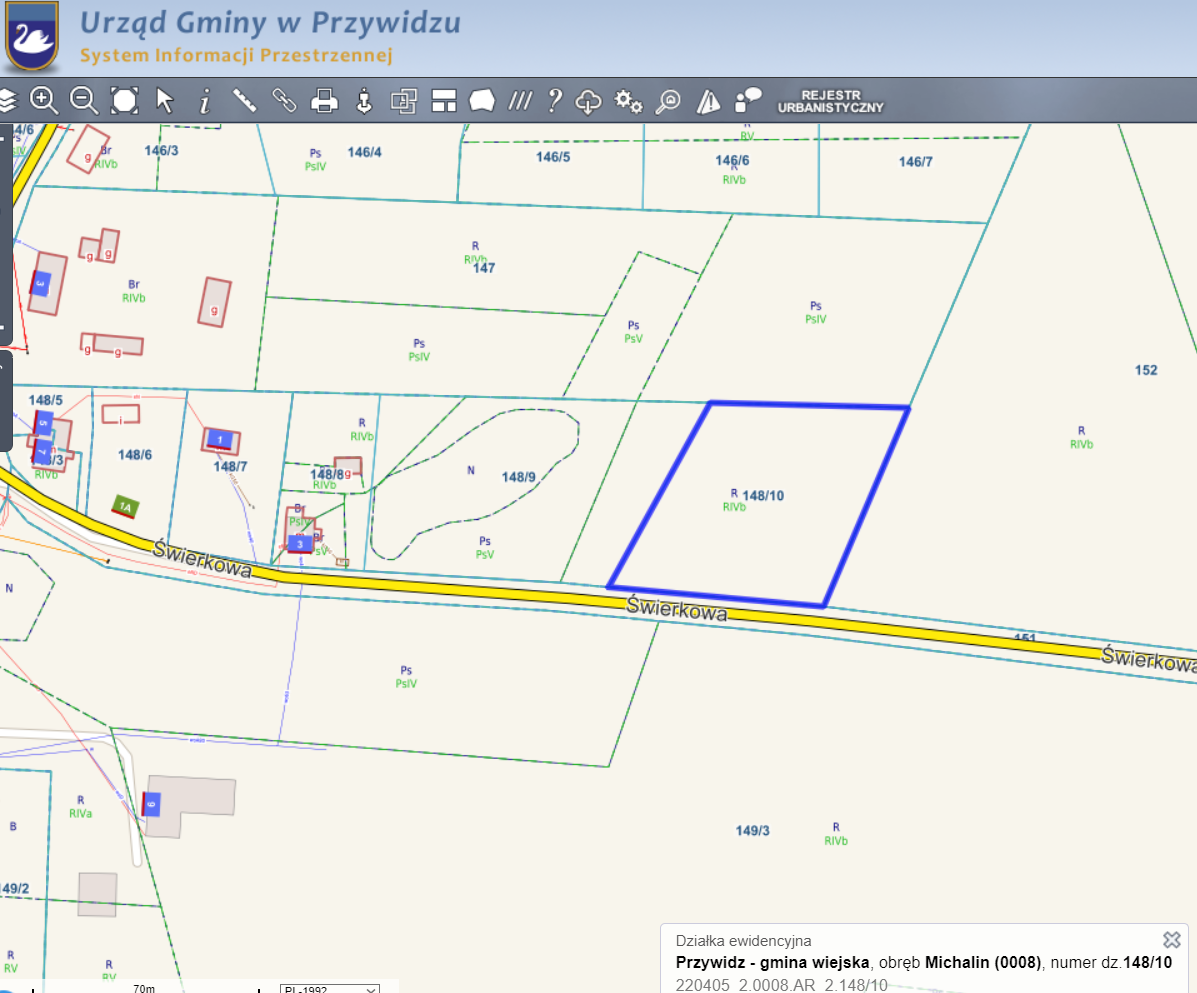Viewport: 1197px width, 993px height.
Task: Activate the arrow selection pointer tool
Action: coord(165,100)
